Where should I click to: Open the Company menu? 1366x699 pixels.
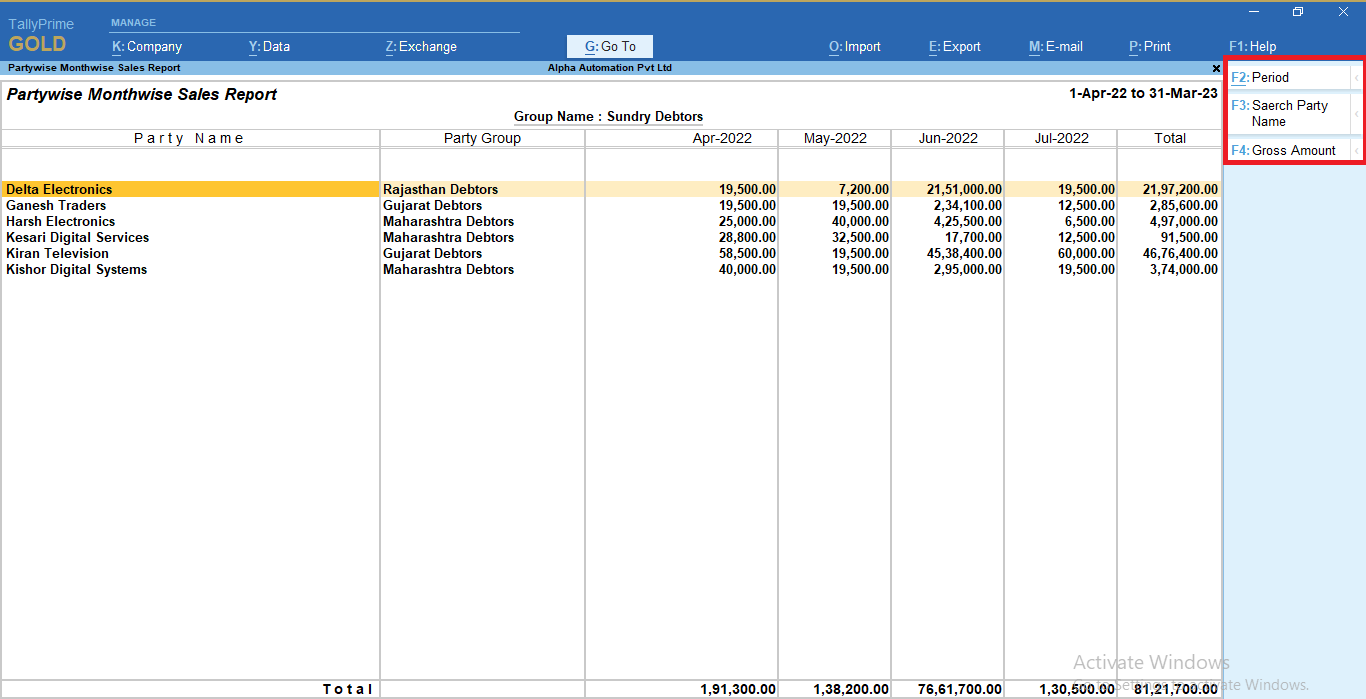click(146, 46)
